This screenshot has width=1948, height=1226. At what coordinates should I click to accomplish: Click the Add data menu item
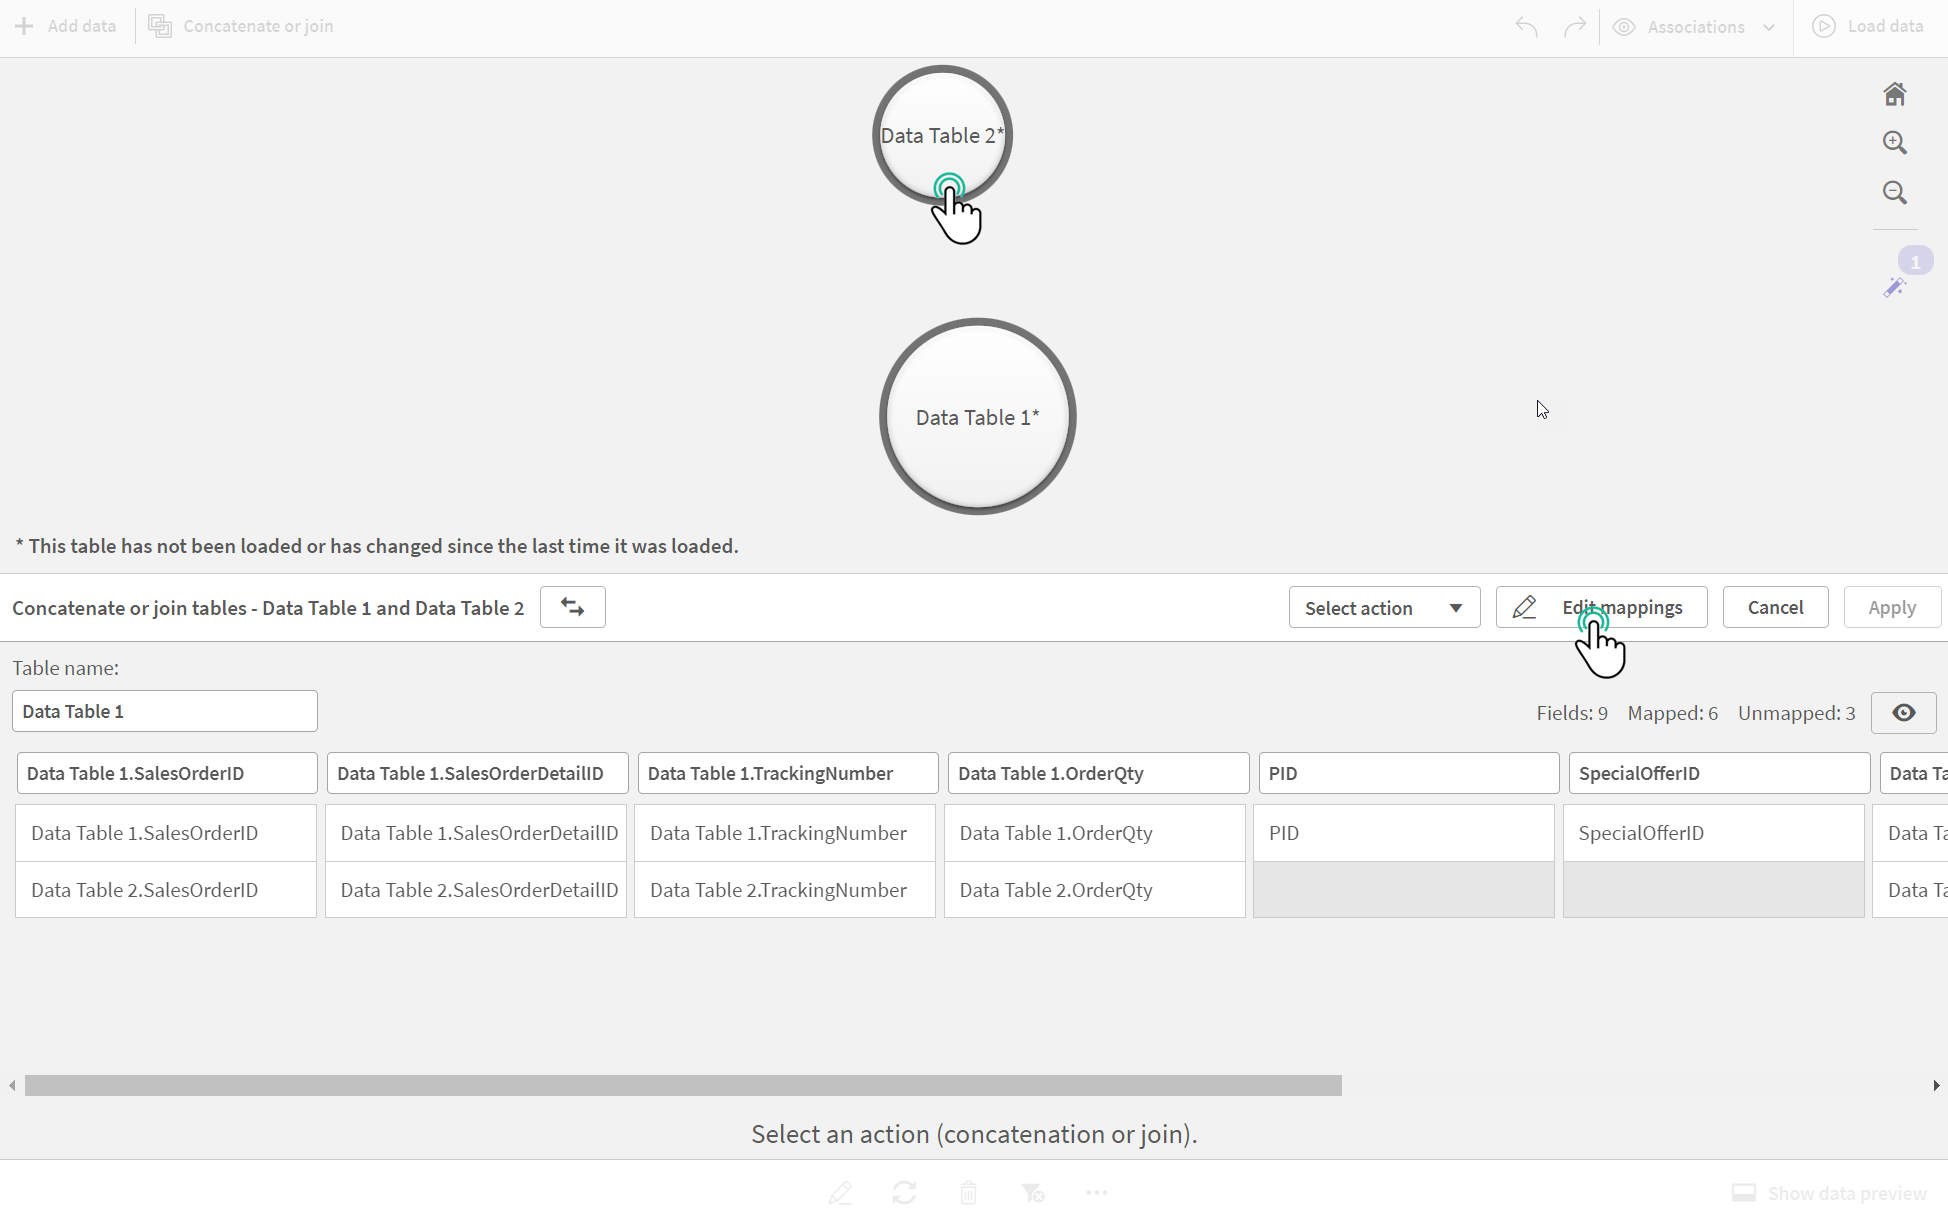pos(66,25)
